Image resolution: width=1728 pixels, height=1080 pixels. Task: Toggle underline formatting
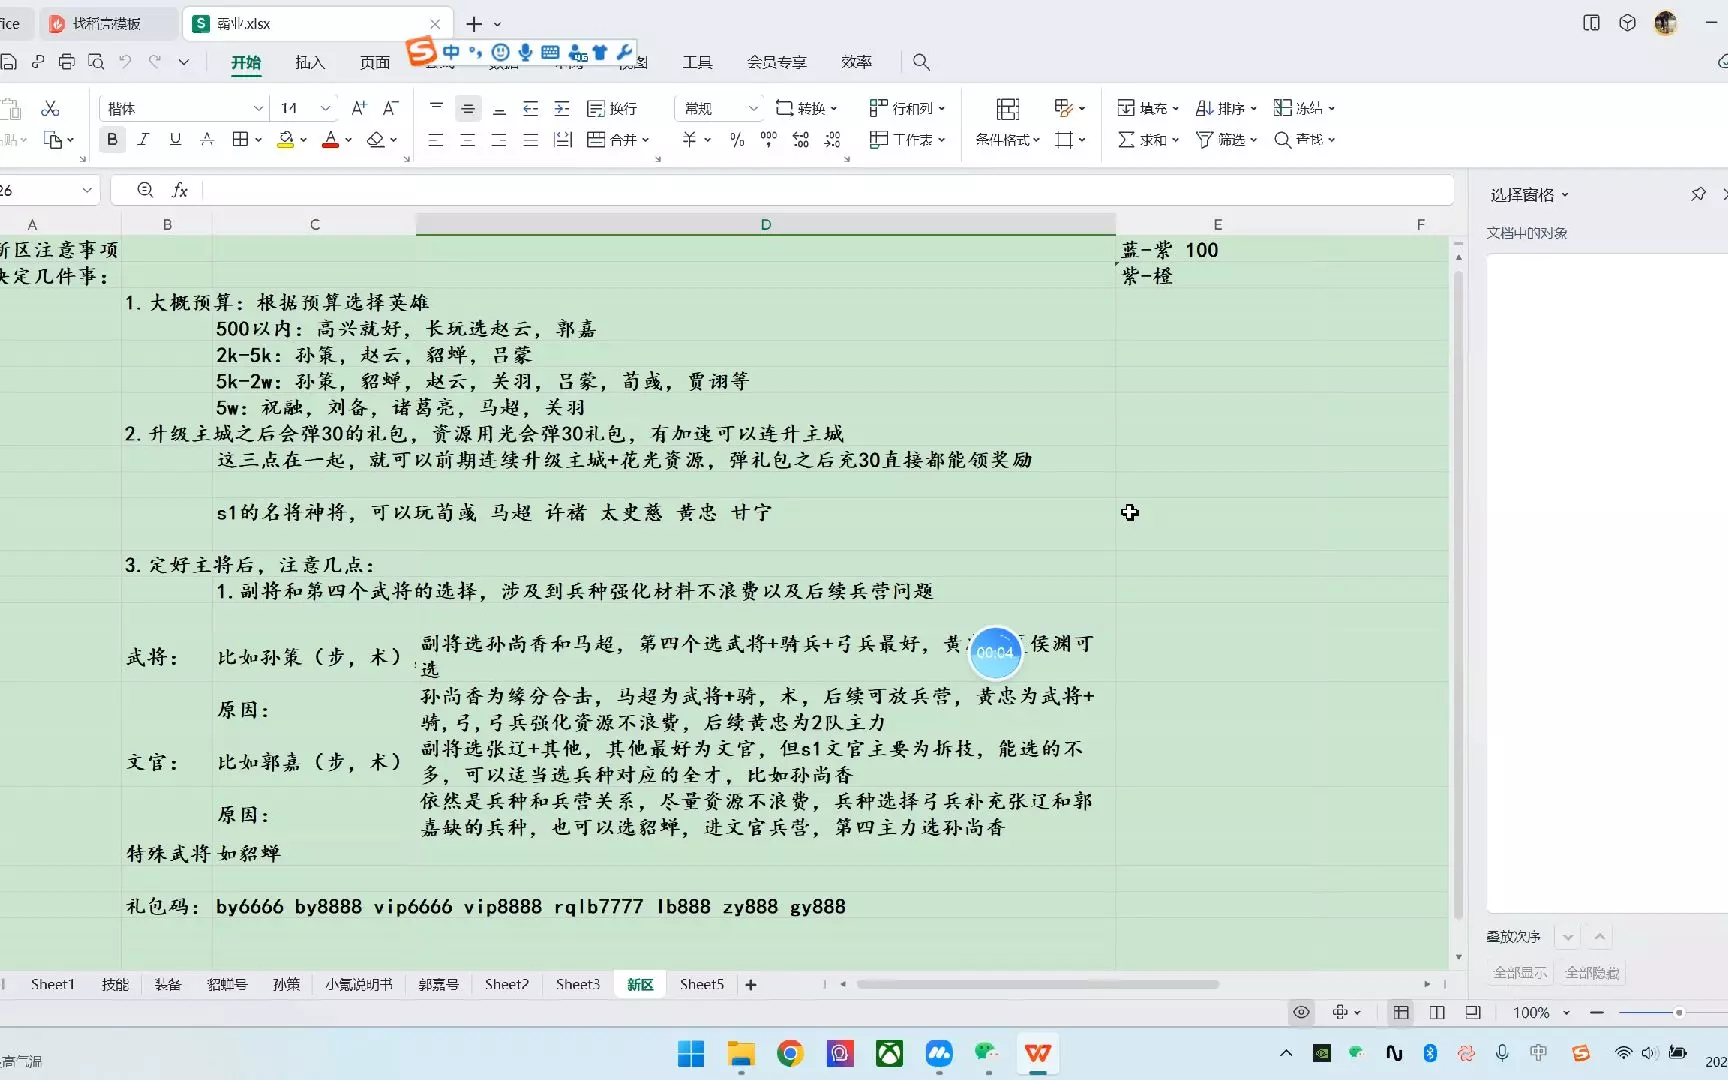(x=175, y=140)
